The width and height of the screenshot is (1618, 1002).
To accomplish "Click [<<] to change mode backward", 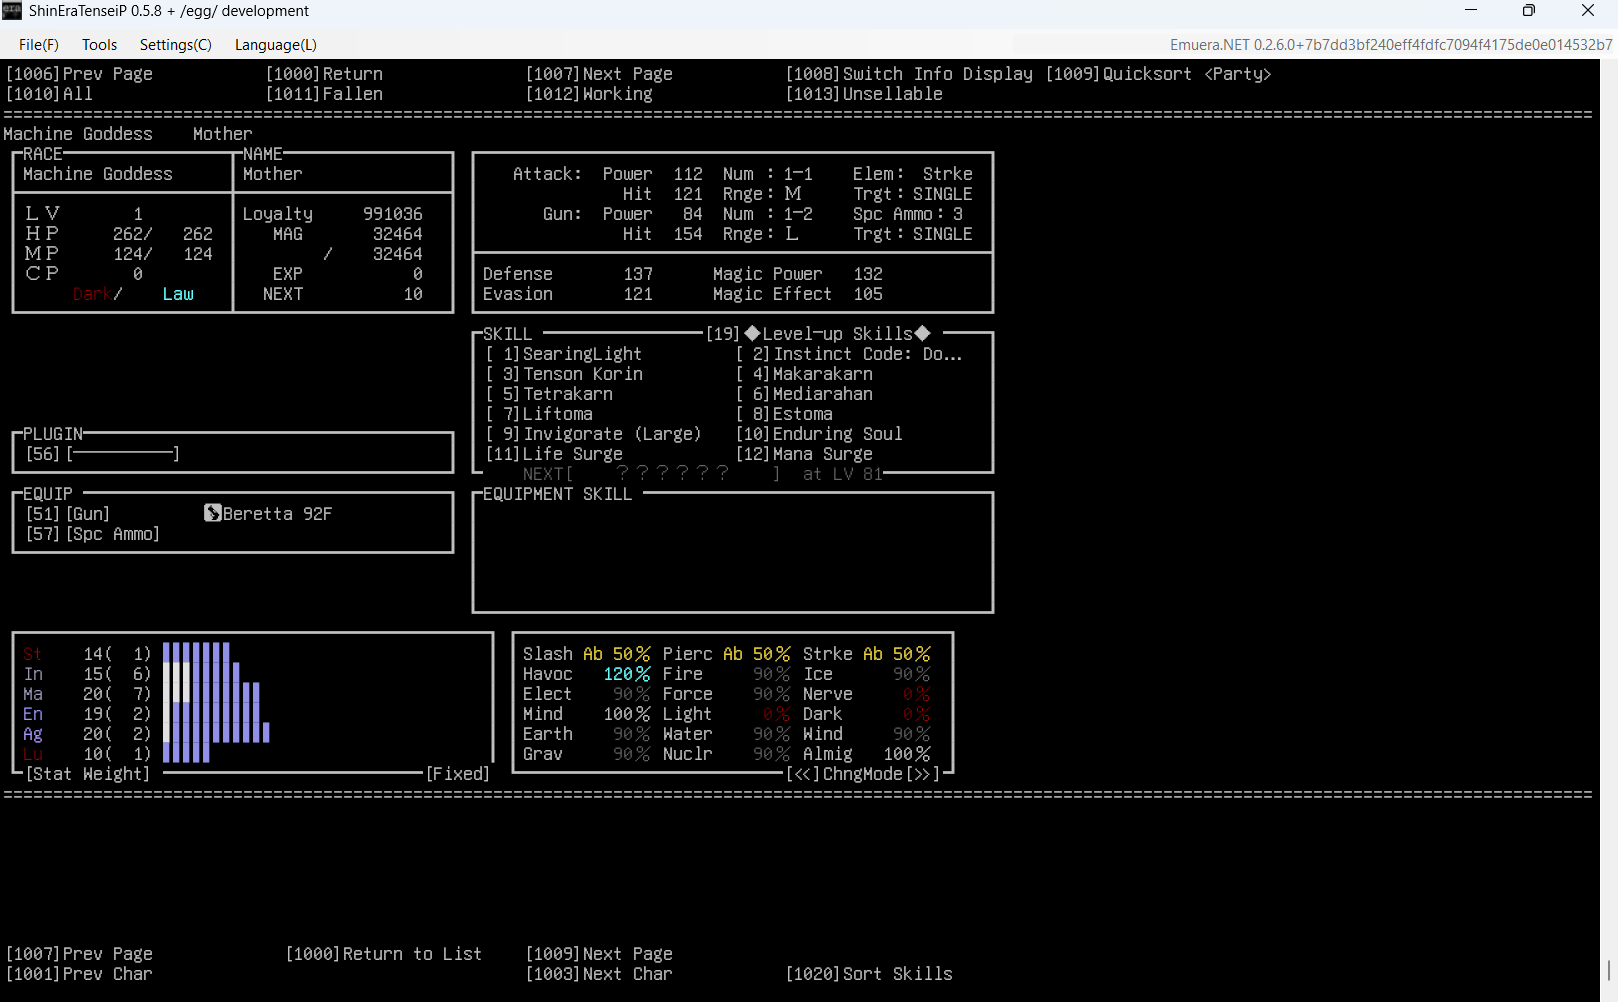I will point(803,774).
